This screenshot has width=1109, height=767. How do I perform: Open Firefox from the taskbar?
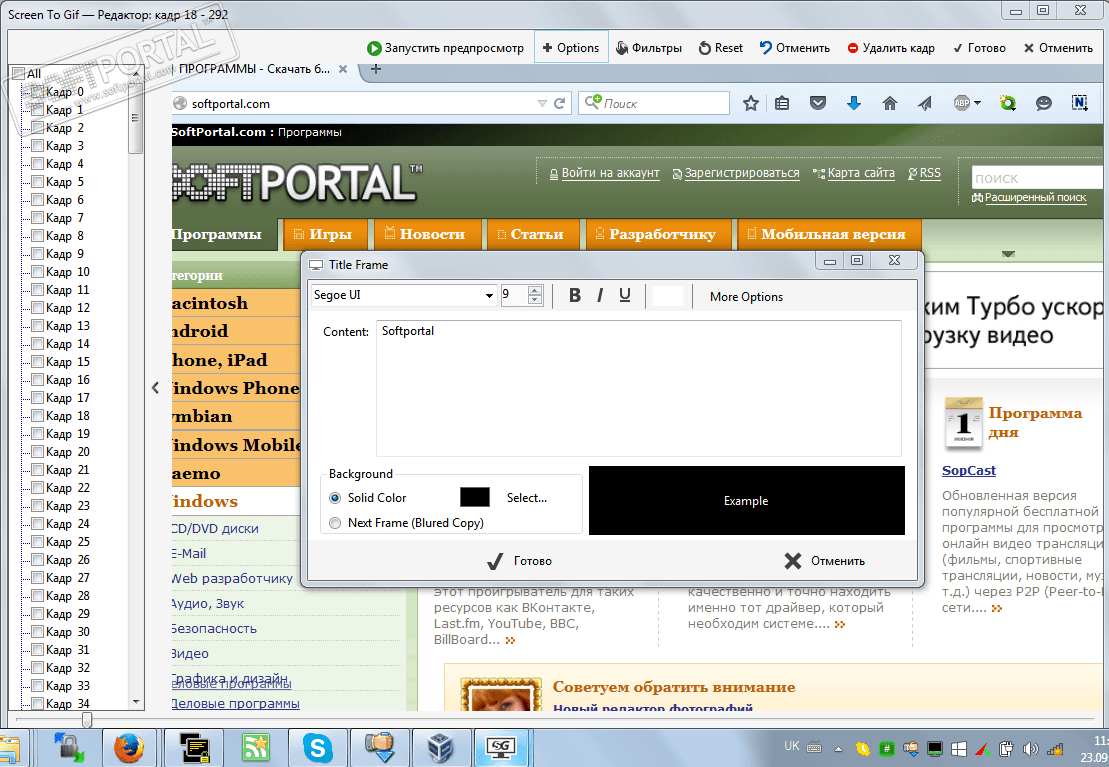click(129, 747)
